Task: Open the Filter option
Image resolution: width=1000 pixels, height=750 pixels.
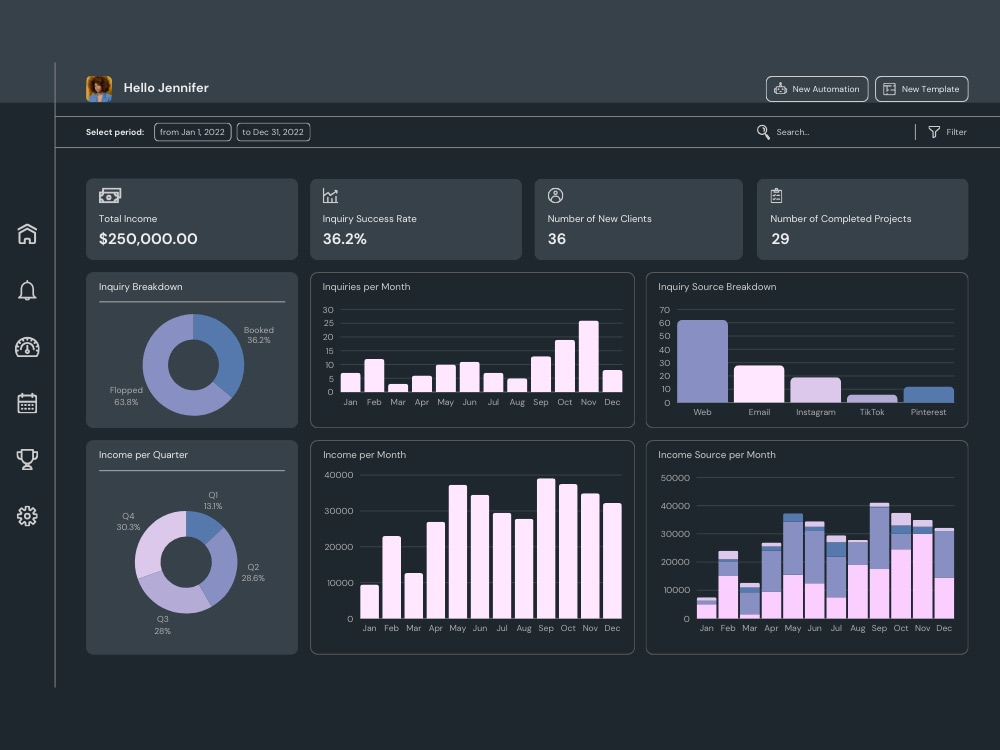Action: (947, 132)
